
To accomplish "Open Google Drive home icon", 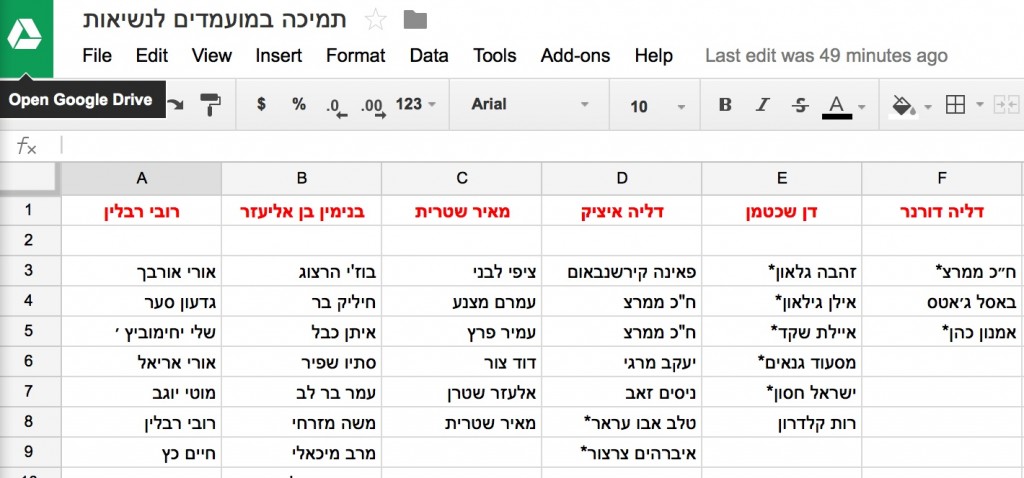I will 26,39.
